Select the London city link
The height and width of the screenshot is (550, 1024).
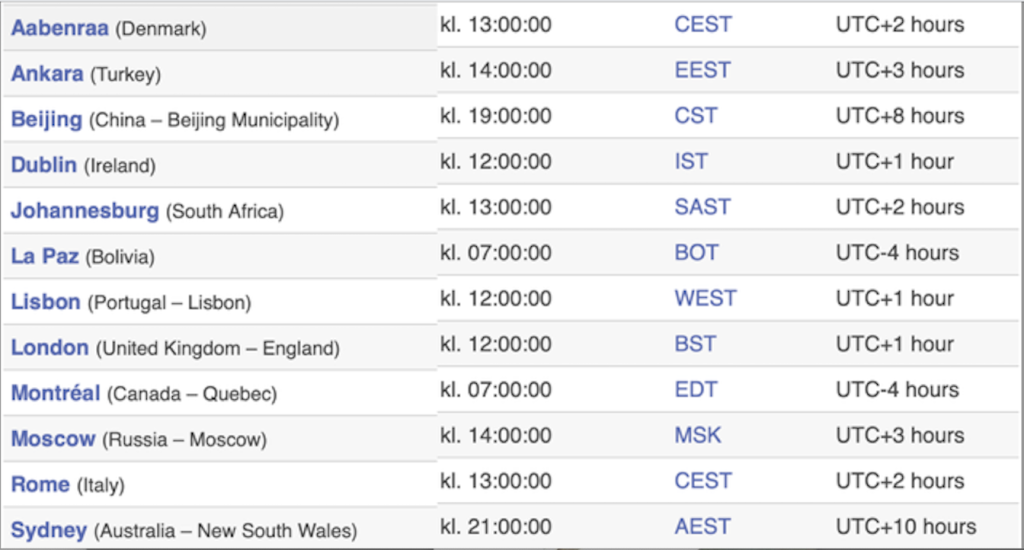click(50, 348)
